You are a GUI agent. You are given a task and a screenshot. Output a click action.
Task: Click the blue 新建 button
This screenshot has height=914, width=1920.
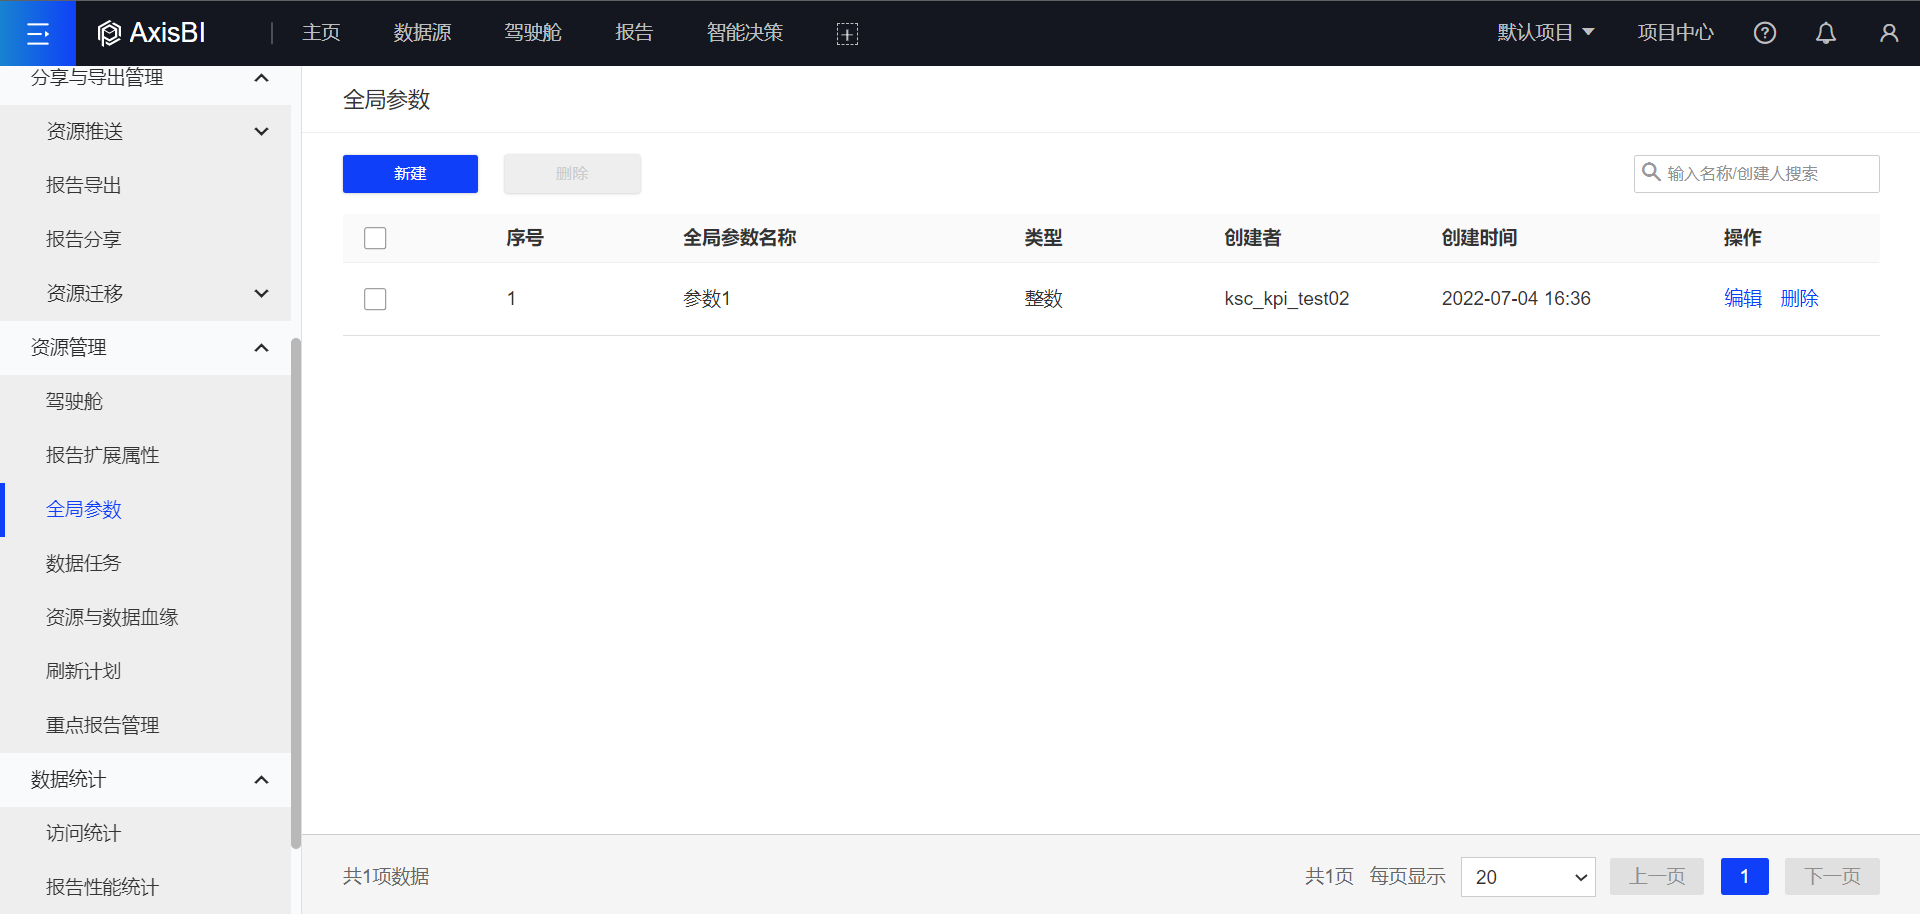tap(410, 174)
